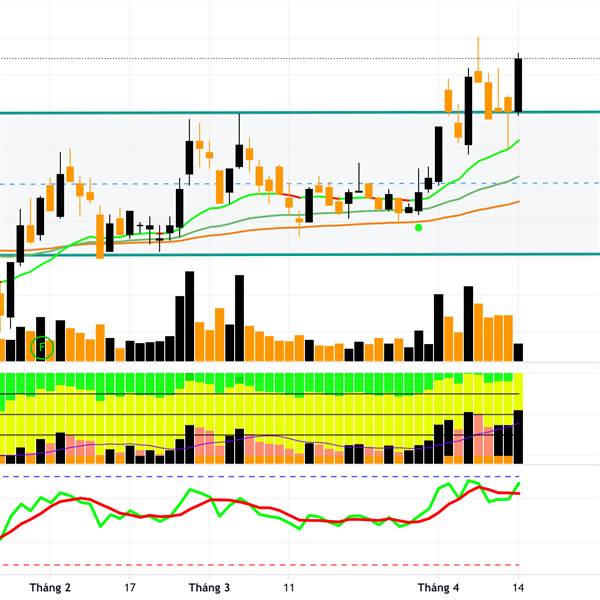Click the green circled F marker
The image size is (600, 600).
[42, 347]
